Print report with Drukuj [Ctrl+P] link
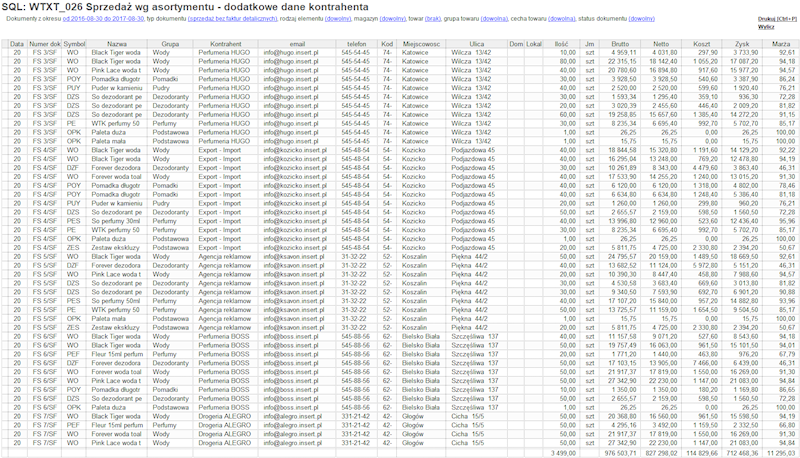This screenshot has height=458, width=800. click(x=777, y=19)
